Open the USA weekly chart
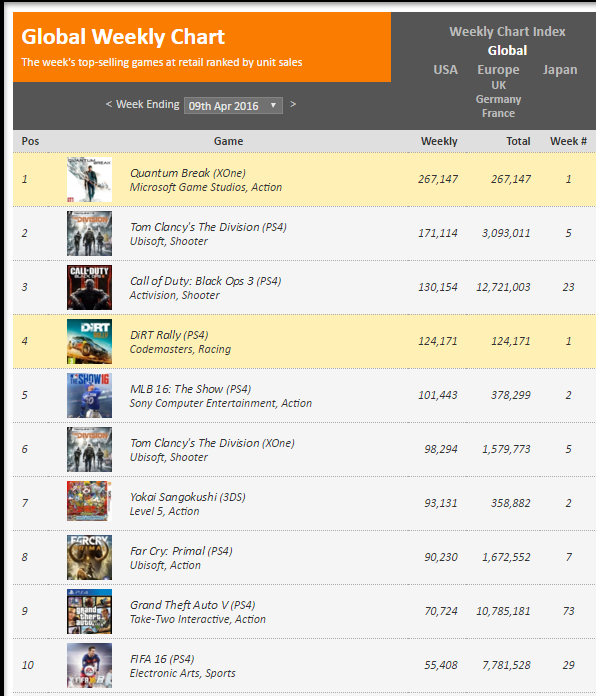 coord(445,70)
